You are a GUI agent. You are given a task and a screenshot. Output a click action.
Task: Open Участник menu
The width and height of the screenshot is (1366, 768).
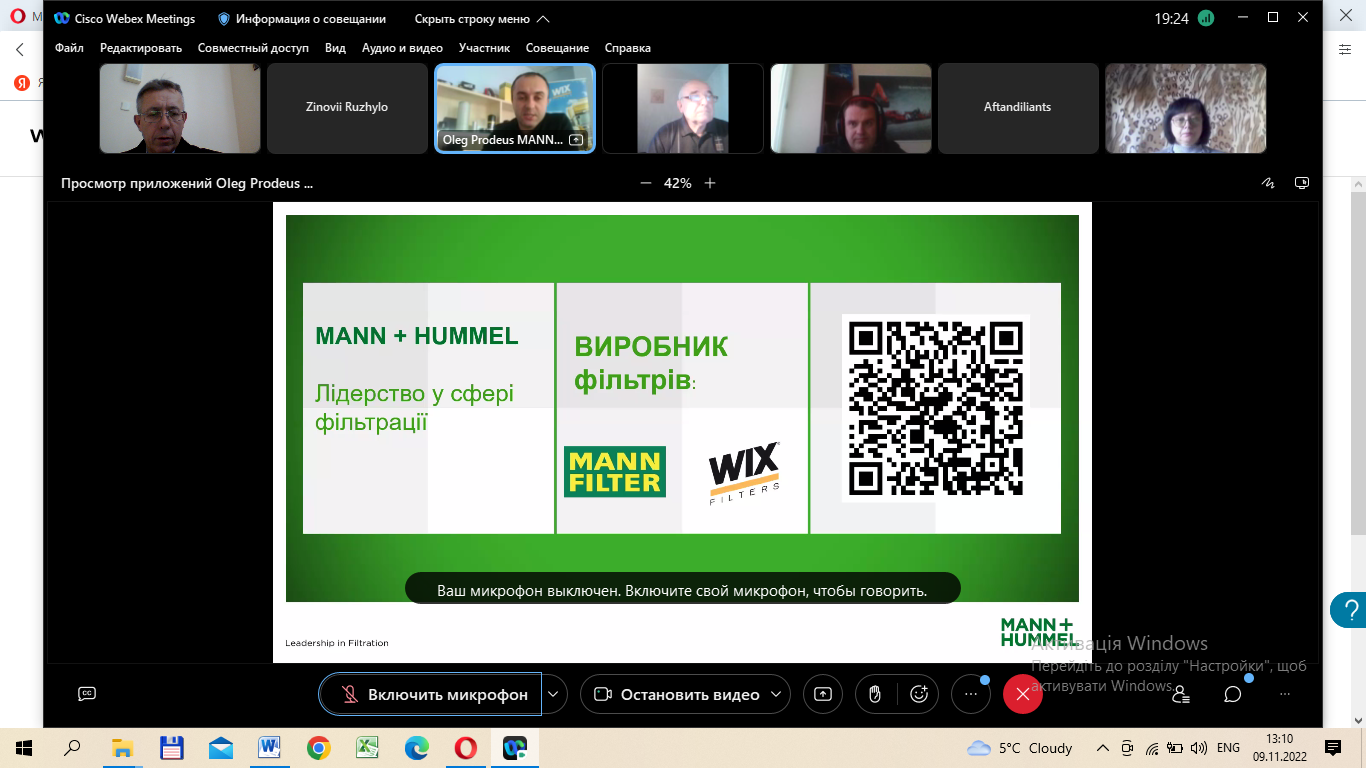tap(484, 48)
